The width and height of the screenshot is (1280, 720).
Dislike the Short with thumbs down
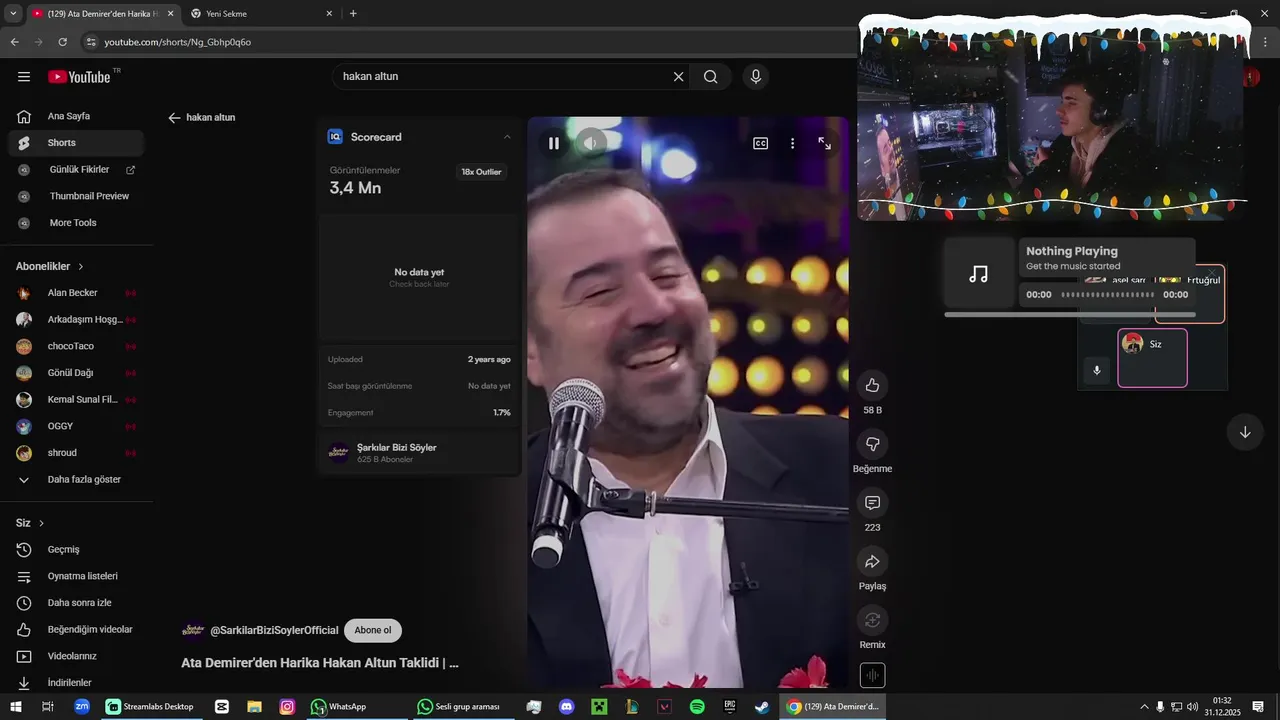click(872, 444)
